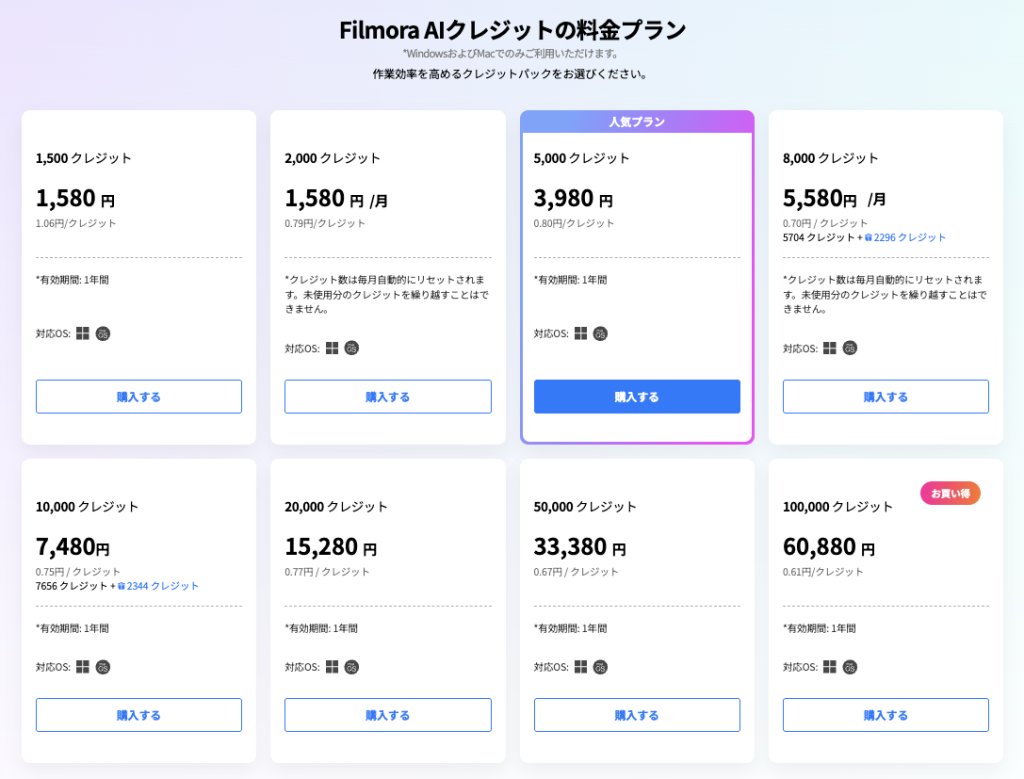Click the macOS icon in the 8,000 credit card

[x=849, y=348]
